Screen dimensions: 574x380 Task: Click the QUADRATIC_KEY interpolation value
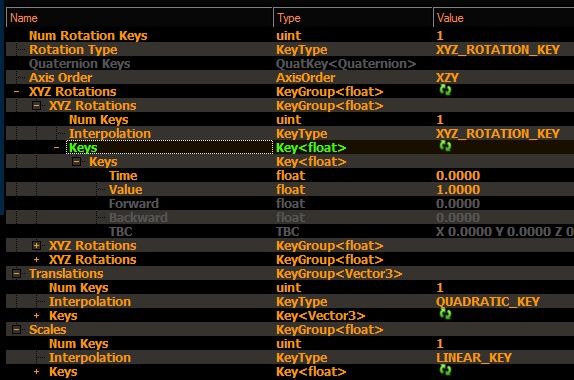pos(488,302)
